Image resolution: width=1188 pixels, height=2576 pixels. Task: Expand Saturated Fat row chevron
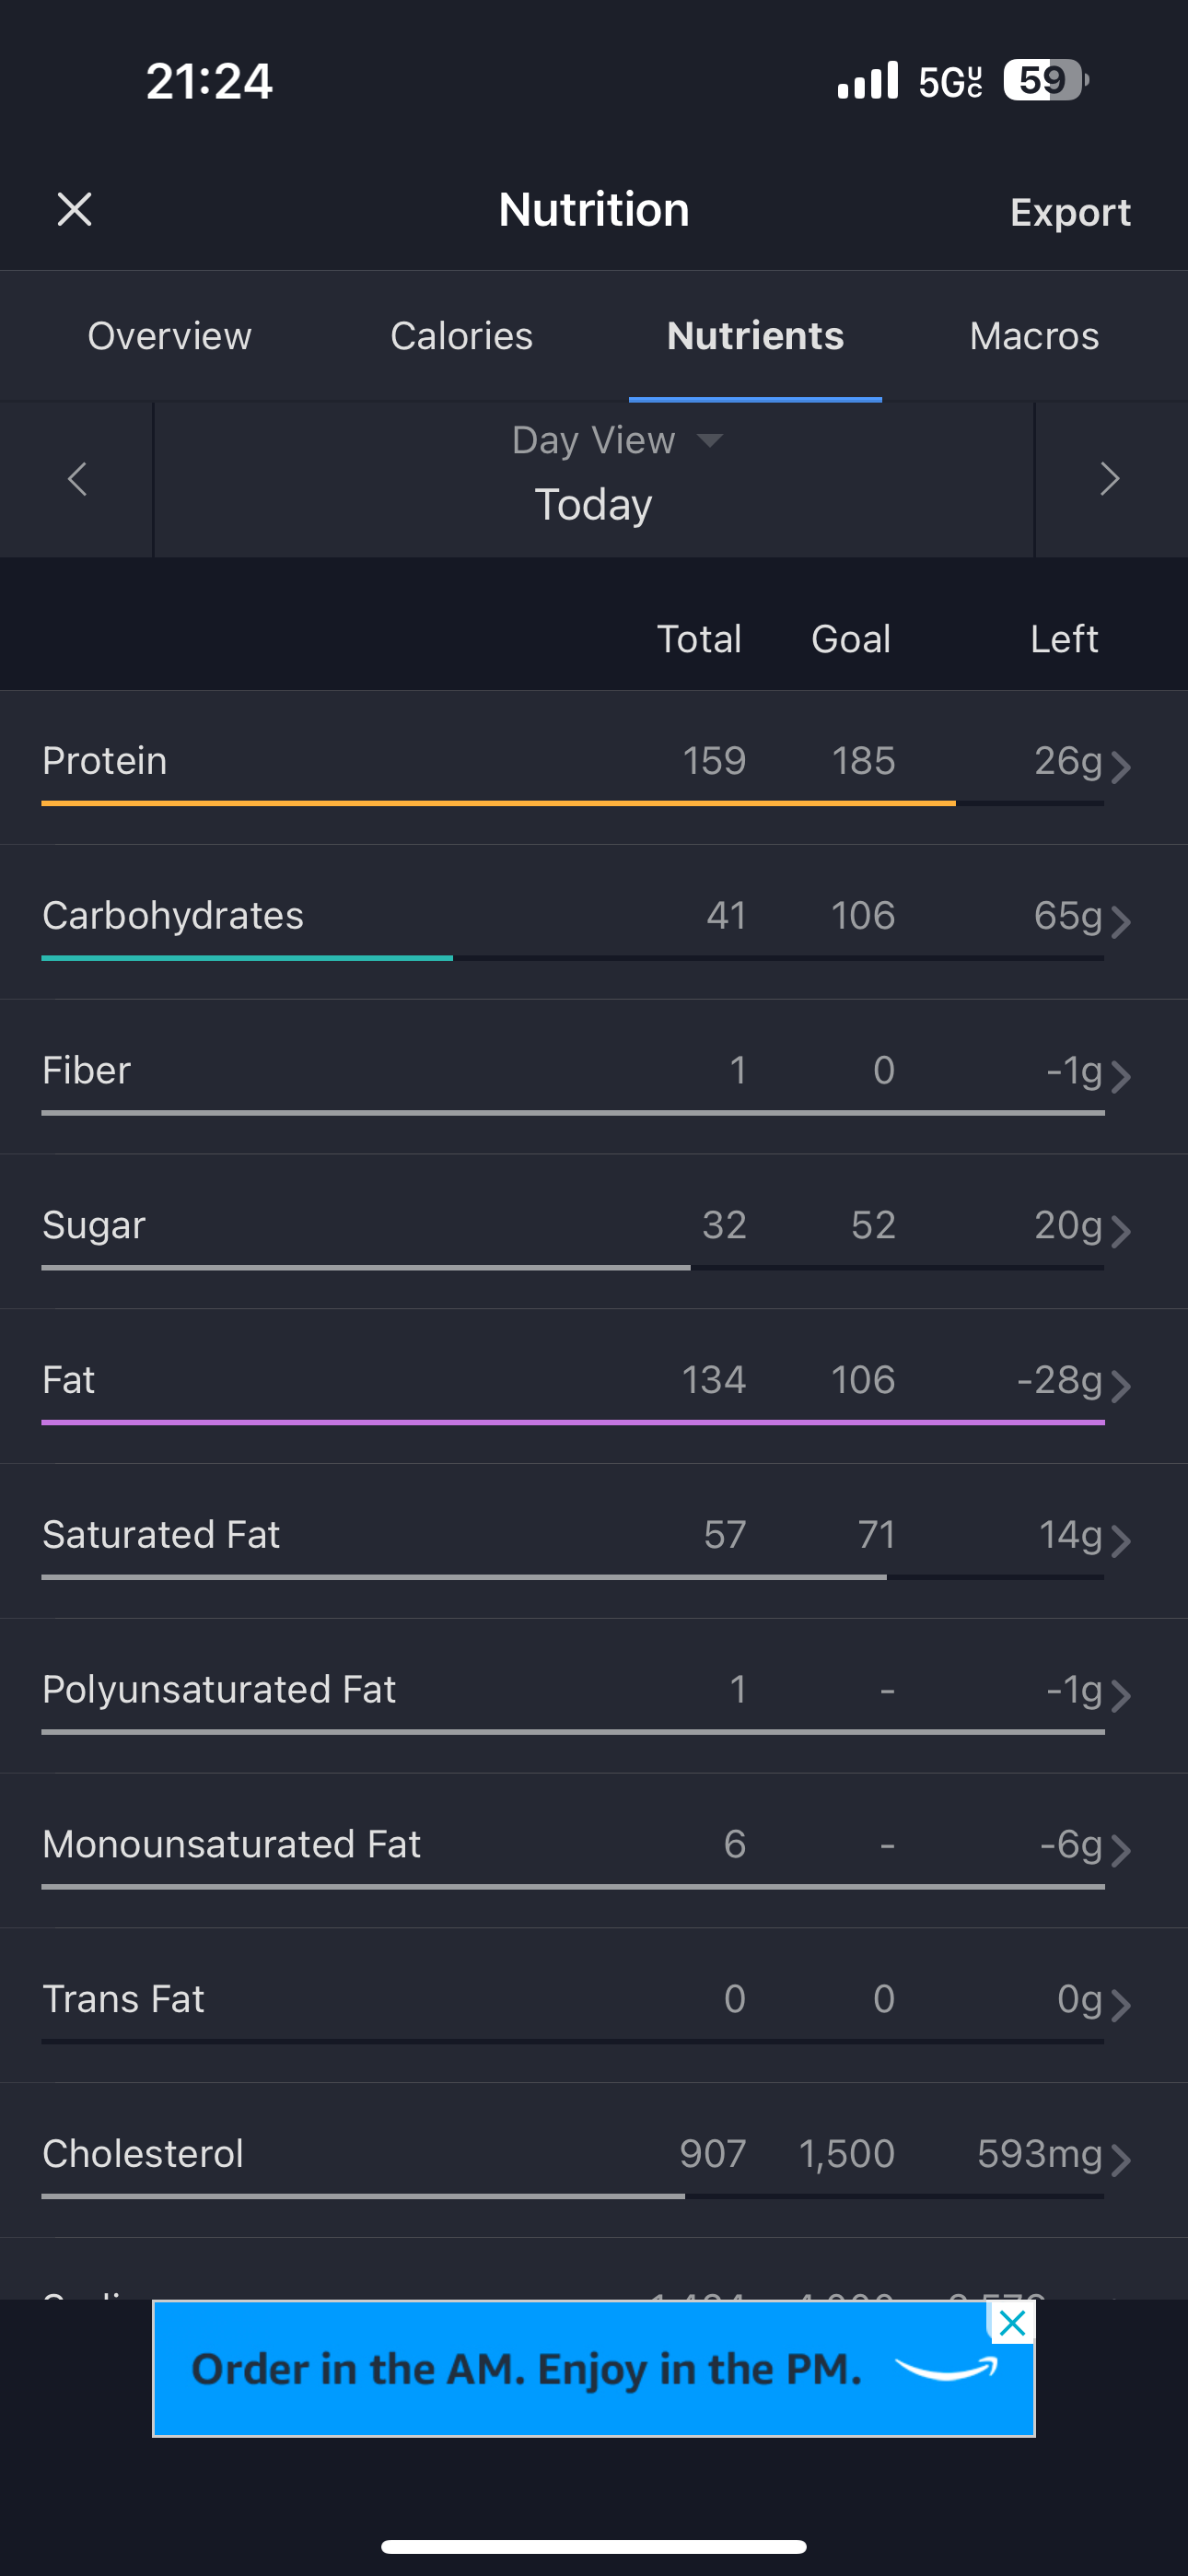pos(1121,1540)
